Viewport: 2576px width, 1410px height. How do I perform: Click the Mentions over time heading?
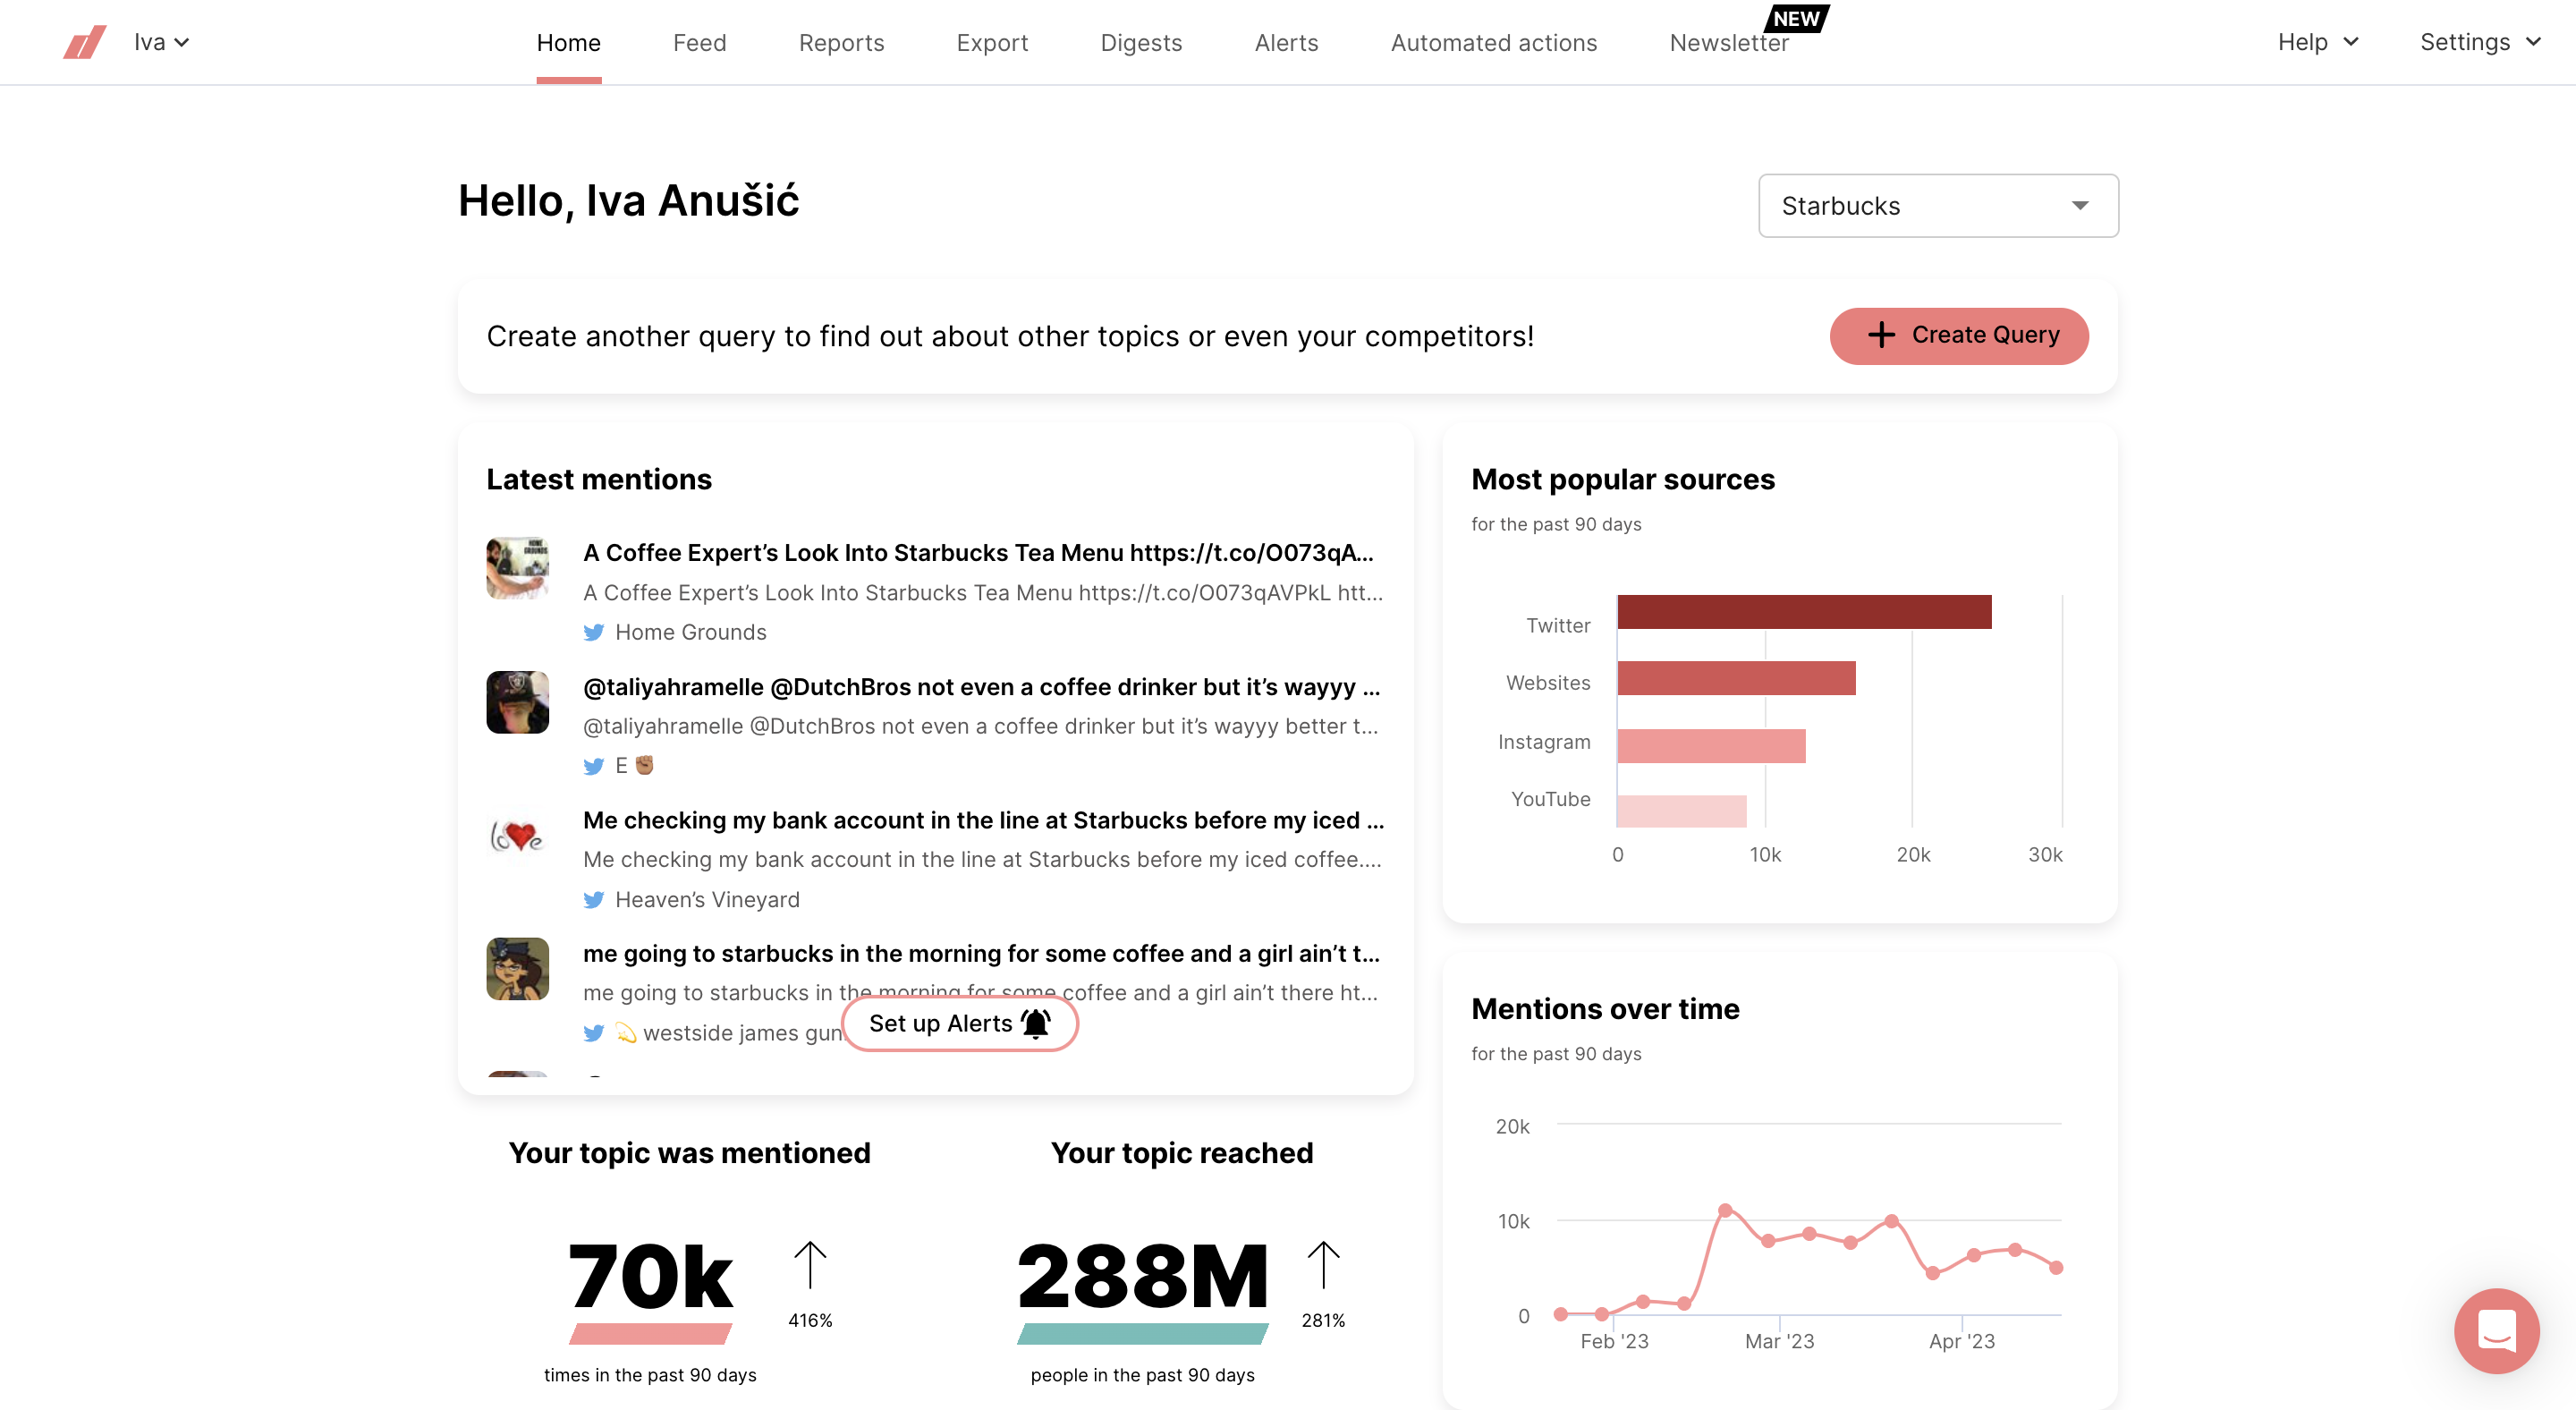click(1605, 1009)
